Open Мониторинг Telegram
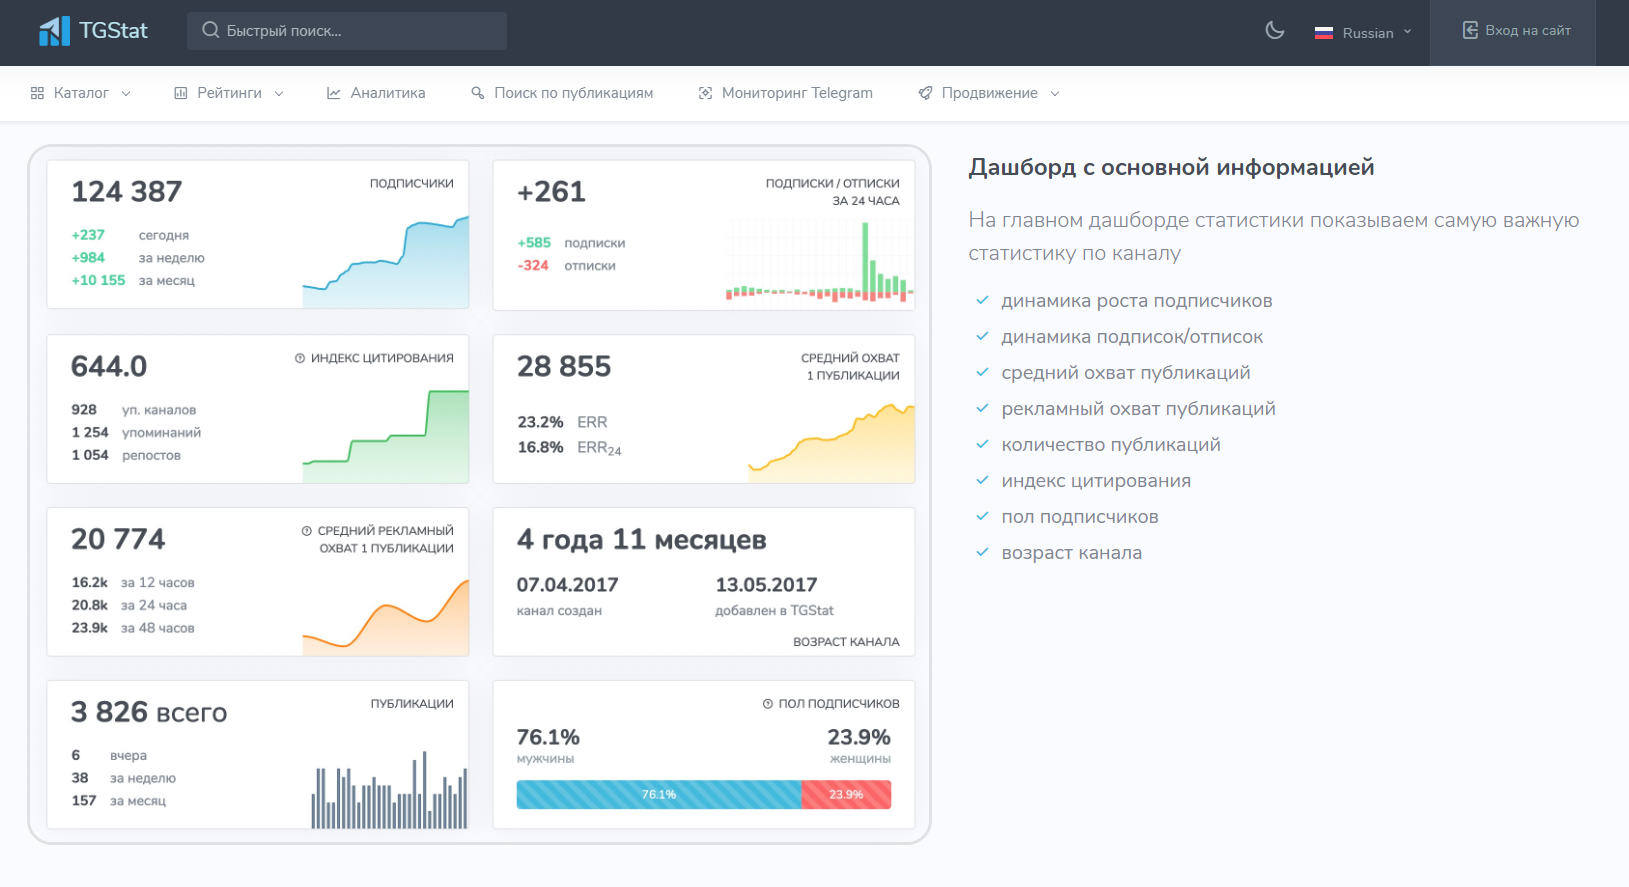The height and width of the screenshot is (887, 1629). click(786, 93)
